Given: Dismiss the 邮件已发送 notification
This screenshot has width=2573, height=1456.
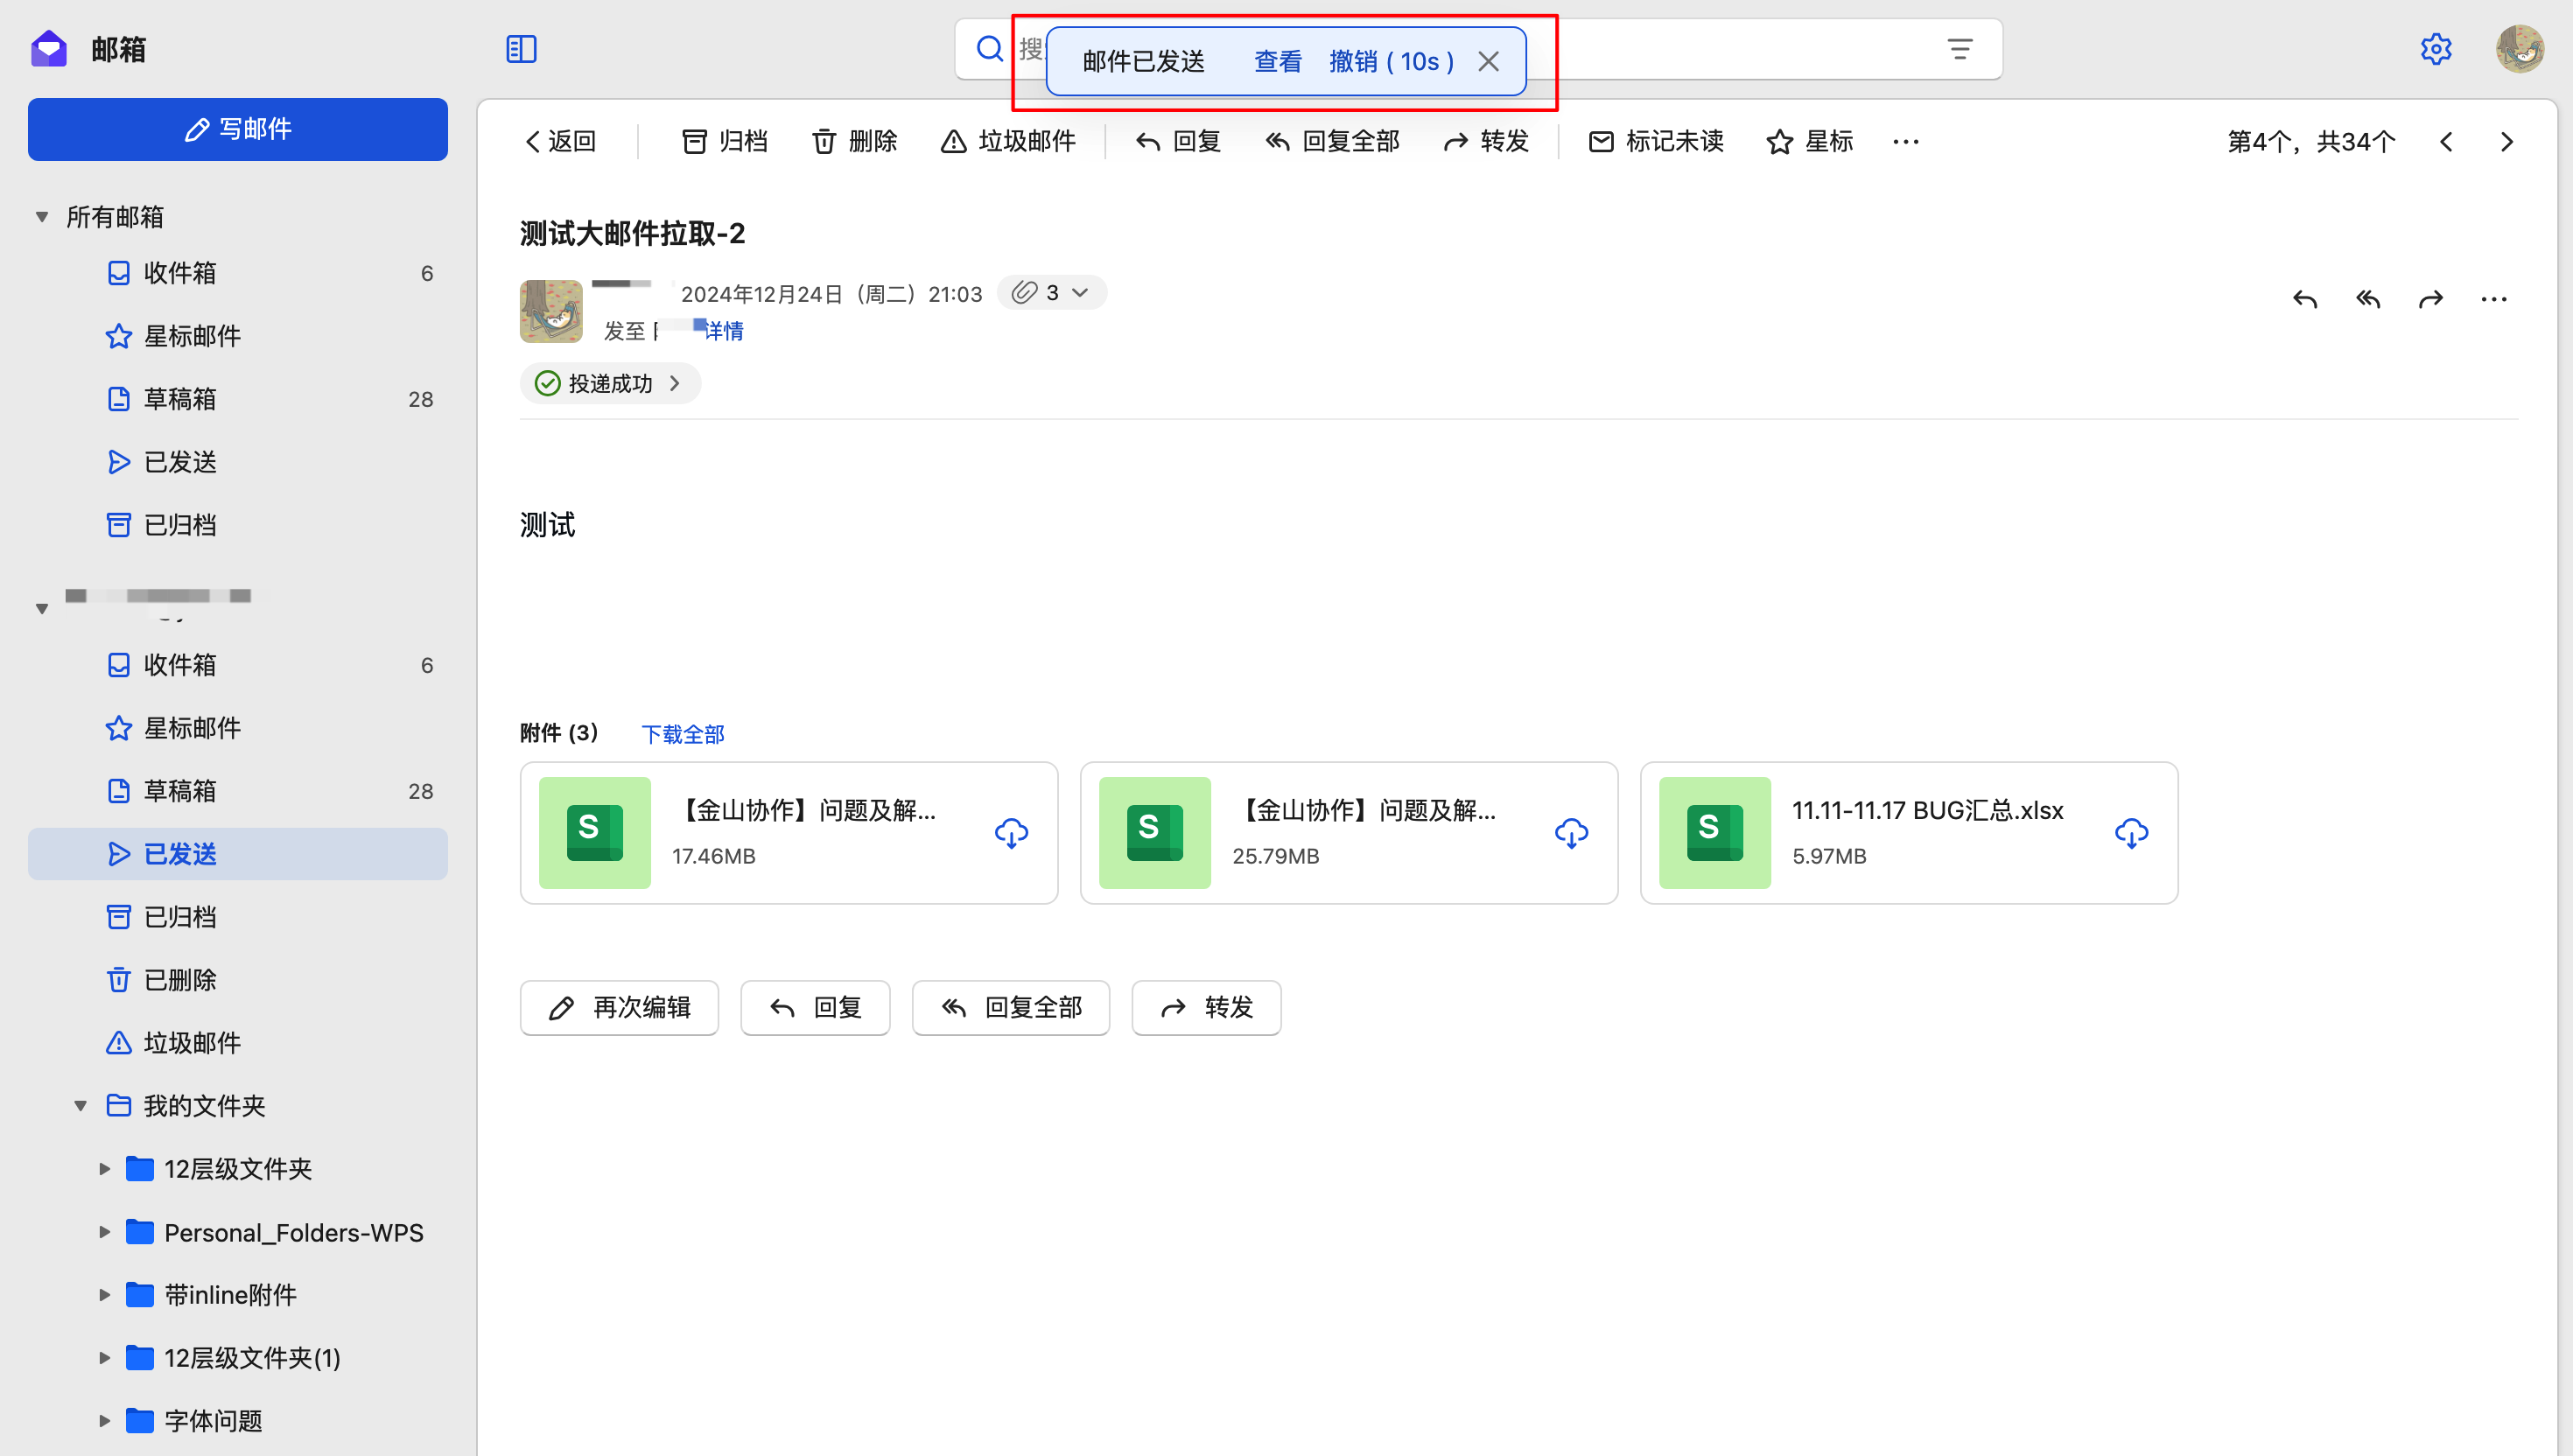Looking at the screenshot, I should coord(1488,62).
